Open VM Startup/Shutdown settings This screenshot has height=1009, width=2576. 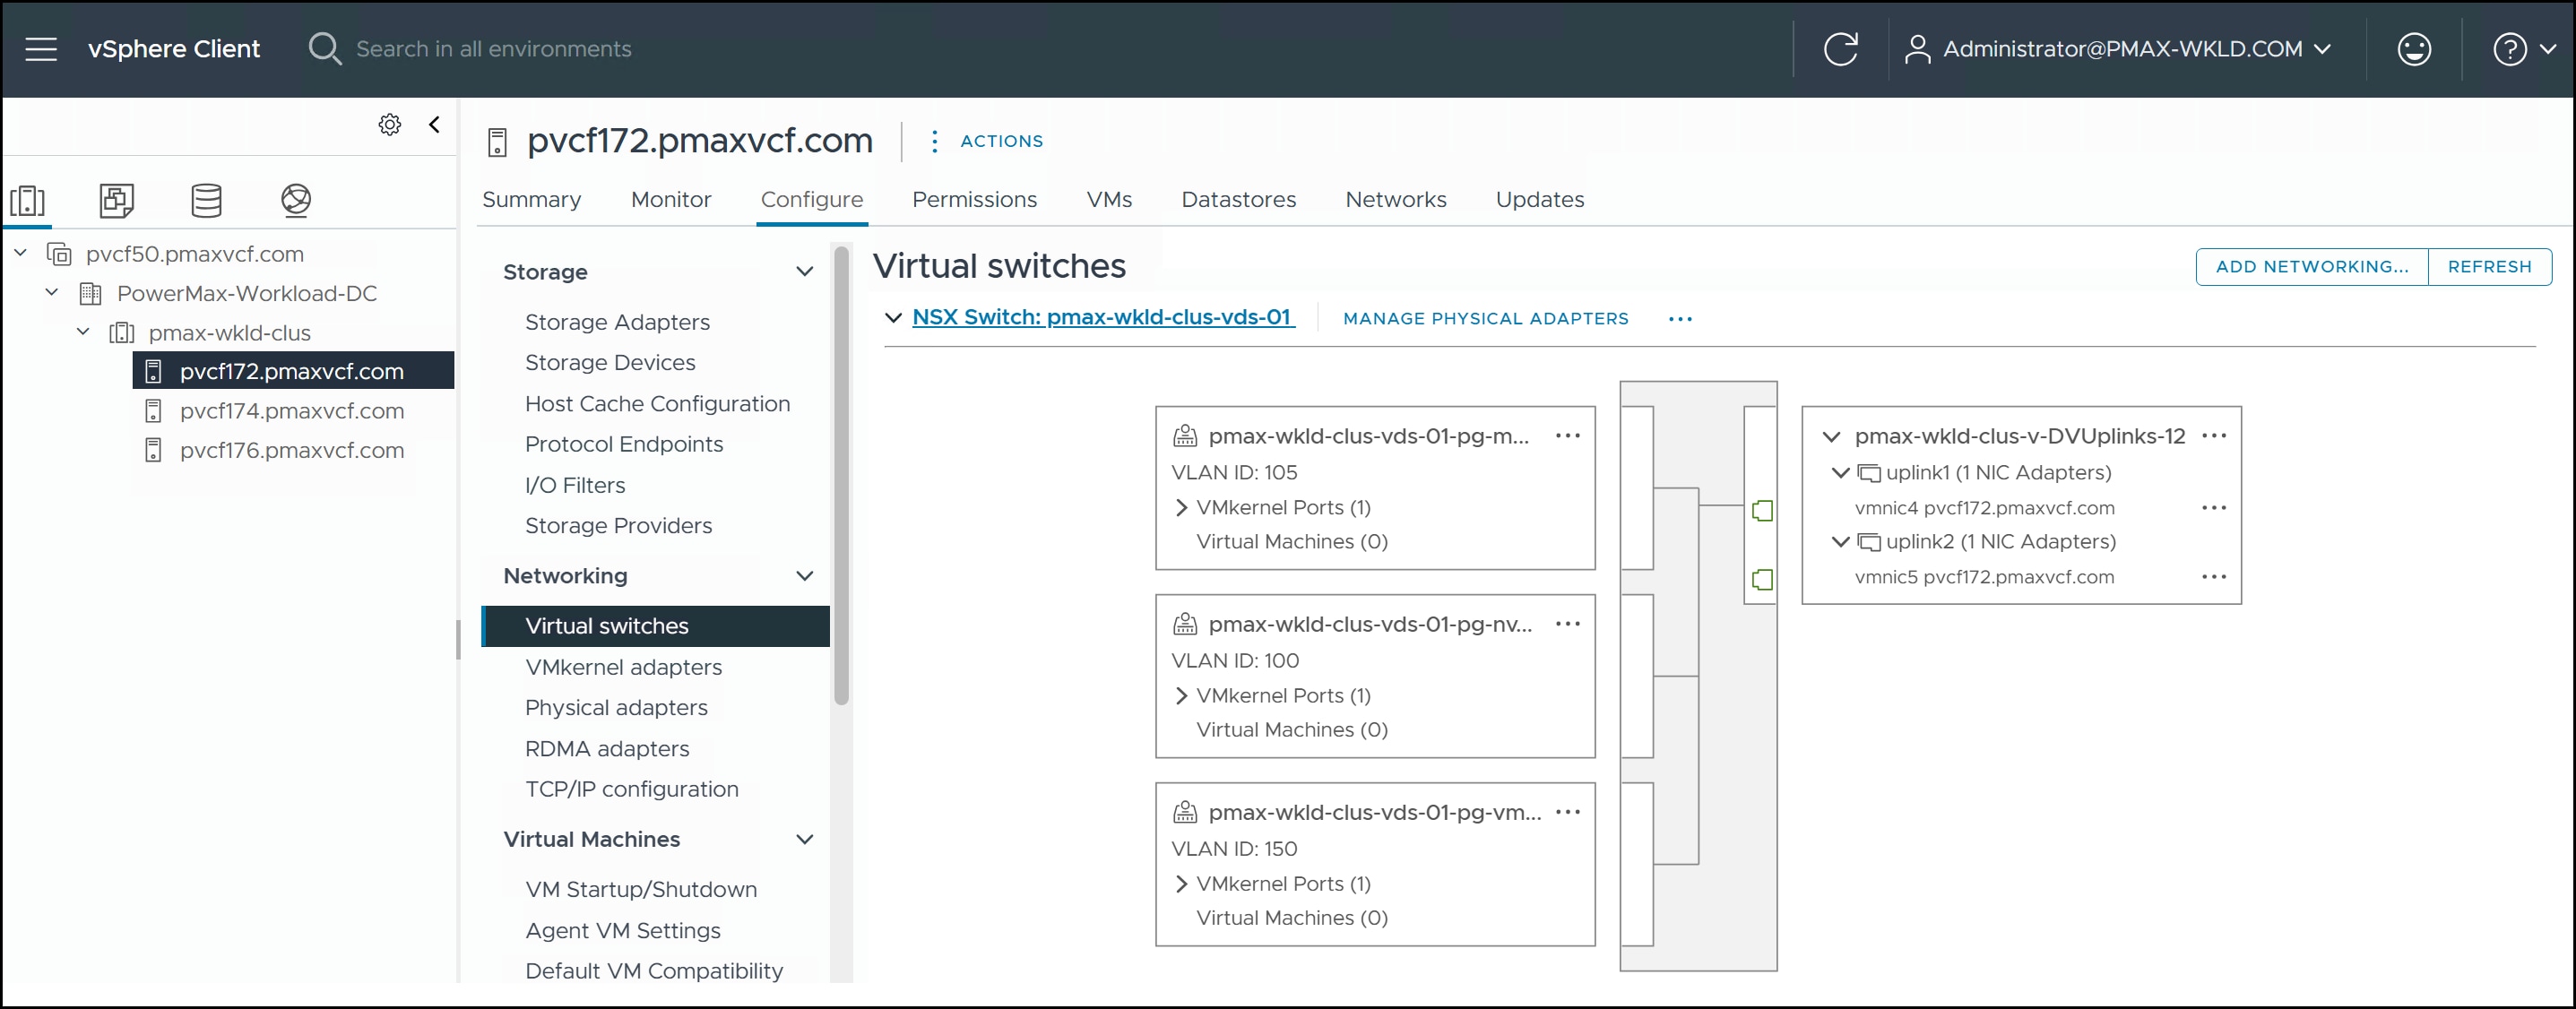click(640, 889)
